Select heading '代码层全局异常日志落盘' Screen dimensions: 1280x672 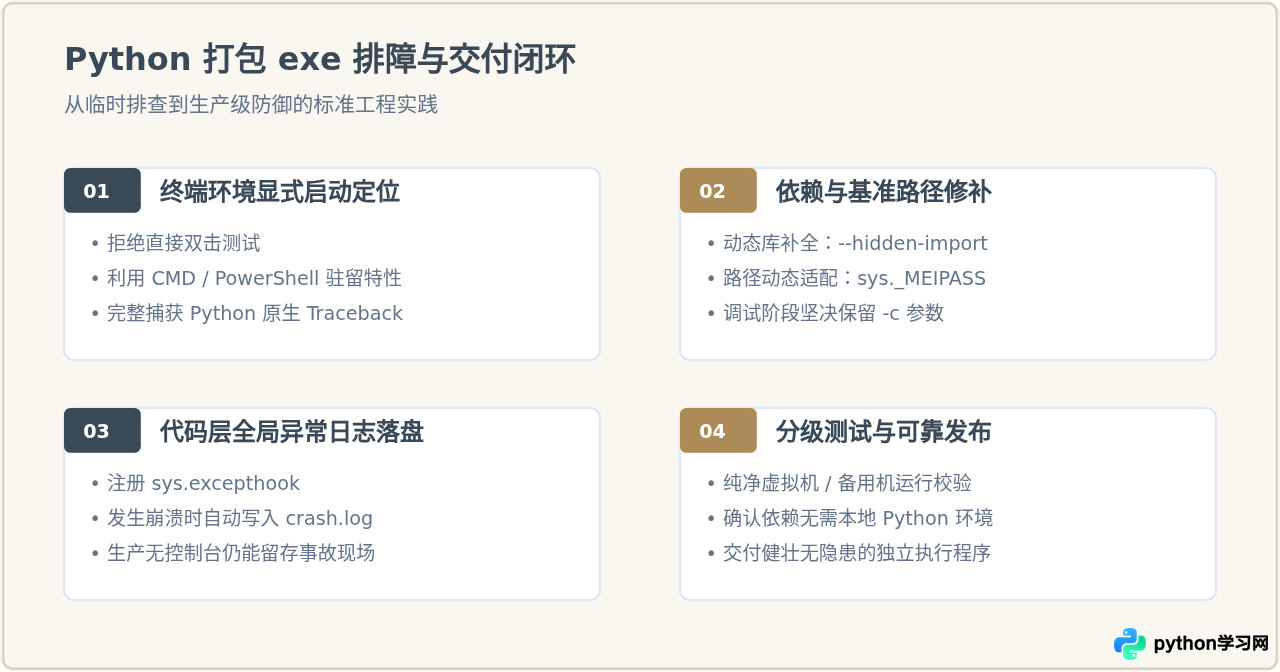click(292, 432)
